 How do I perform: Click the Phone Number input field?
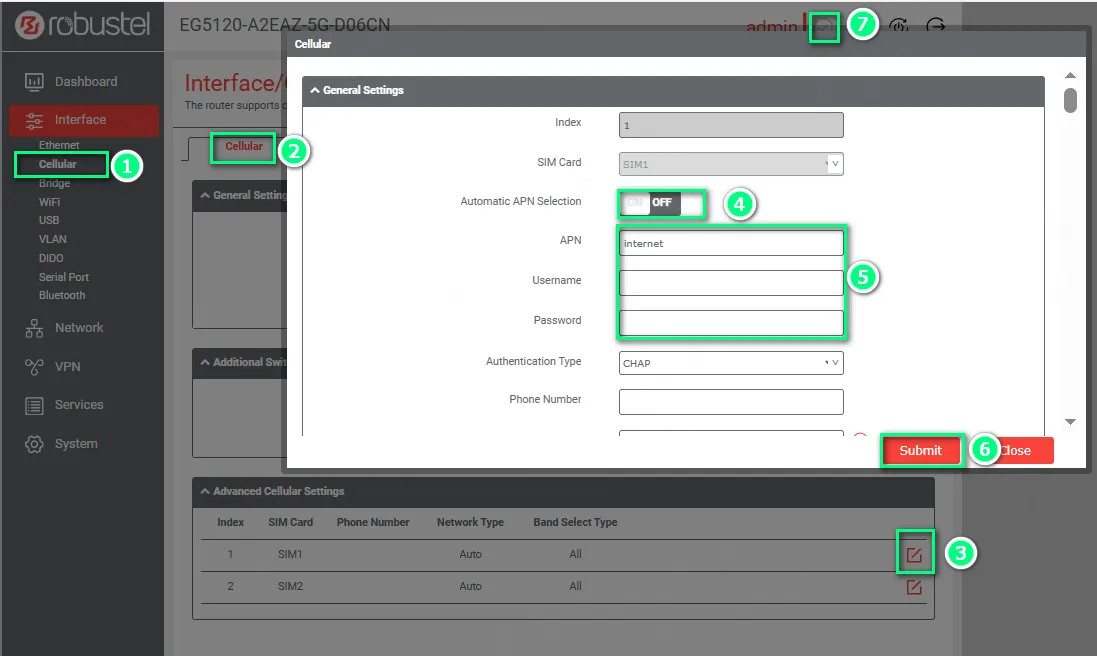[731, 401]
